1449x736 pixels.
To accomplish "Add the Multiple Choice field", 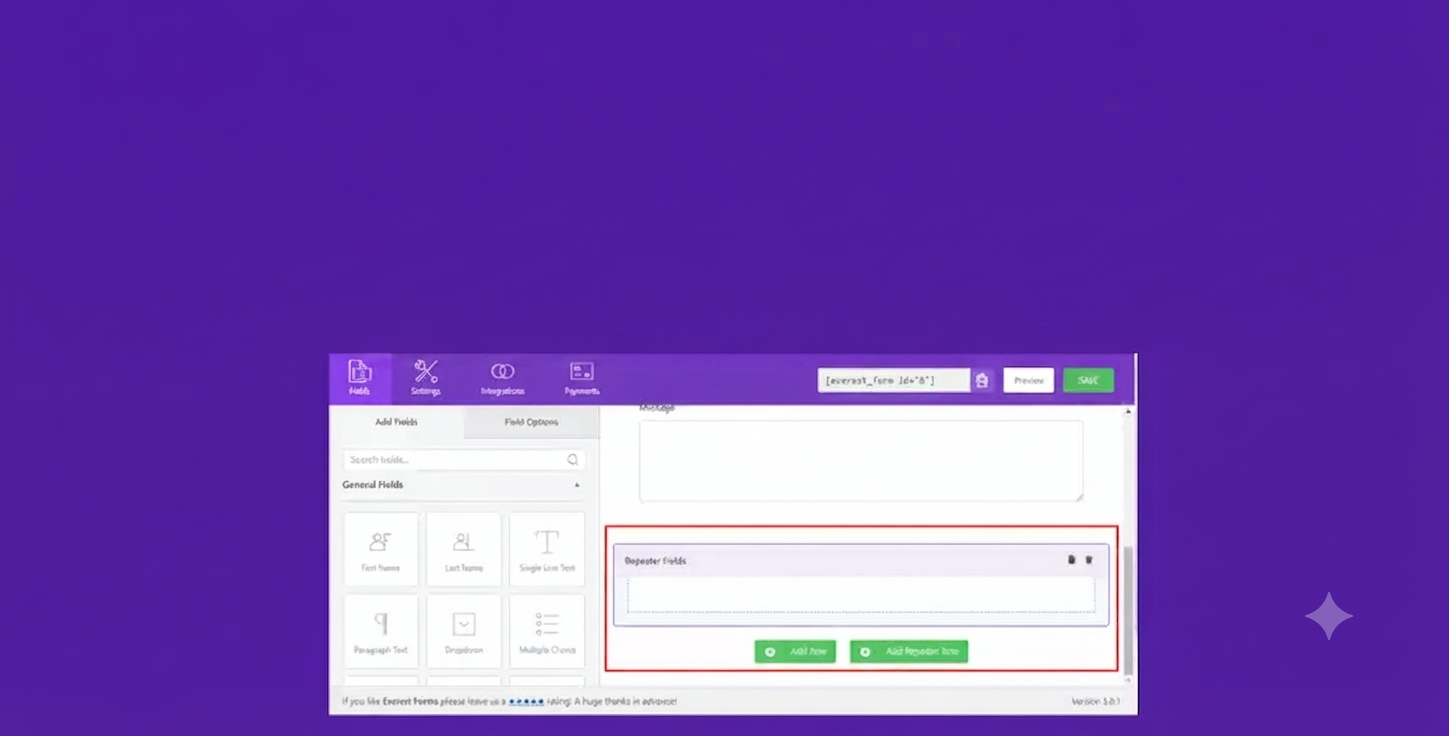I will (547, 631).
